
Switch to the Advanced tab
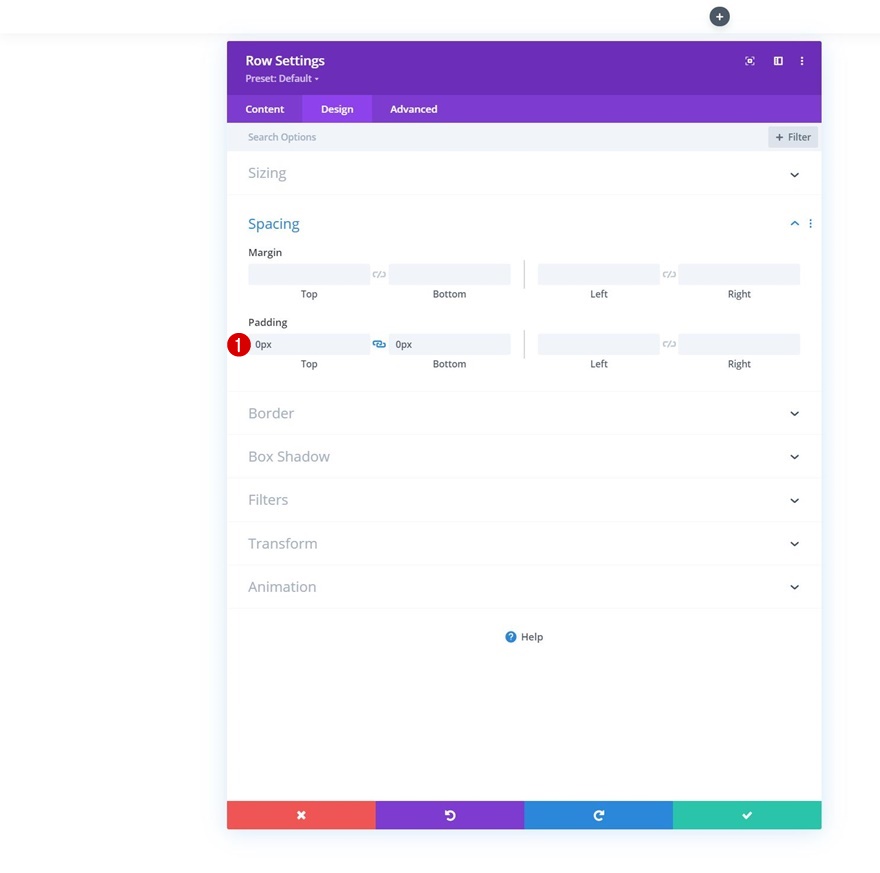(x=414, y=109)
